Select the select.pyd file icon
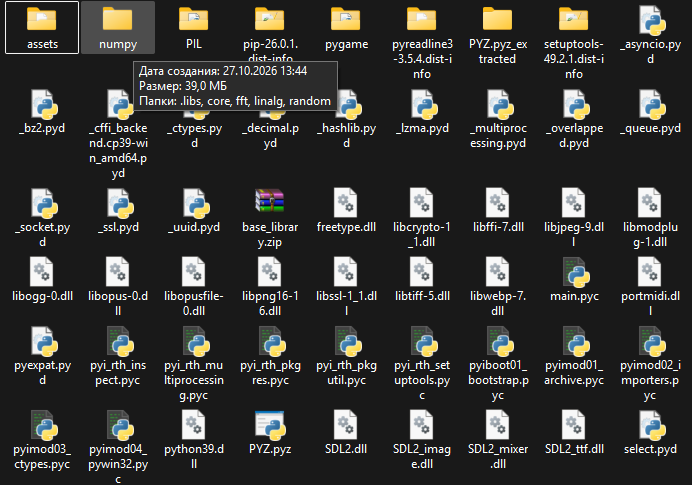 click(x=651, y=425)
